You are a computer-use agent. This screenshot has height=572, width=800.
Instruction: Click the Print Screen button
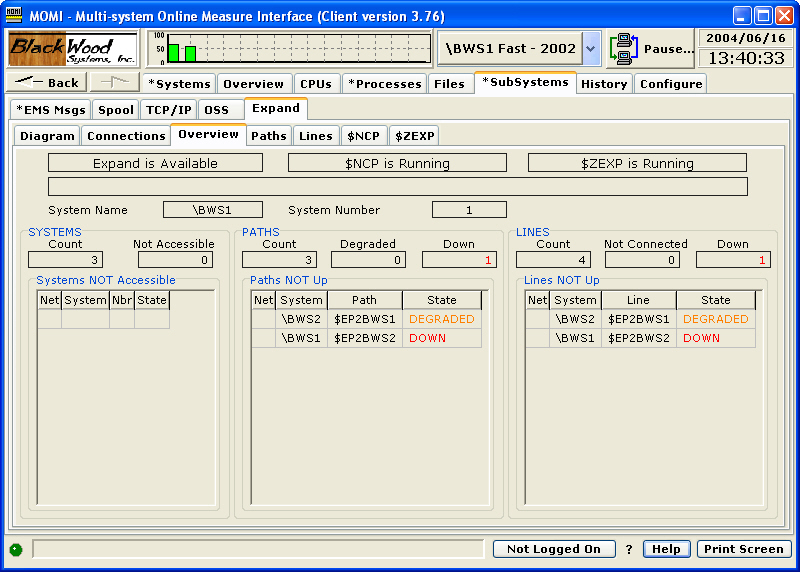pos(744,549)
